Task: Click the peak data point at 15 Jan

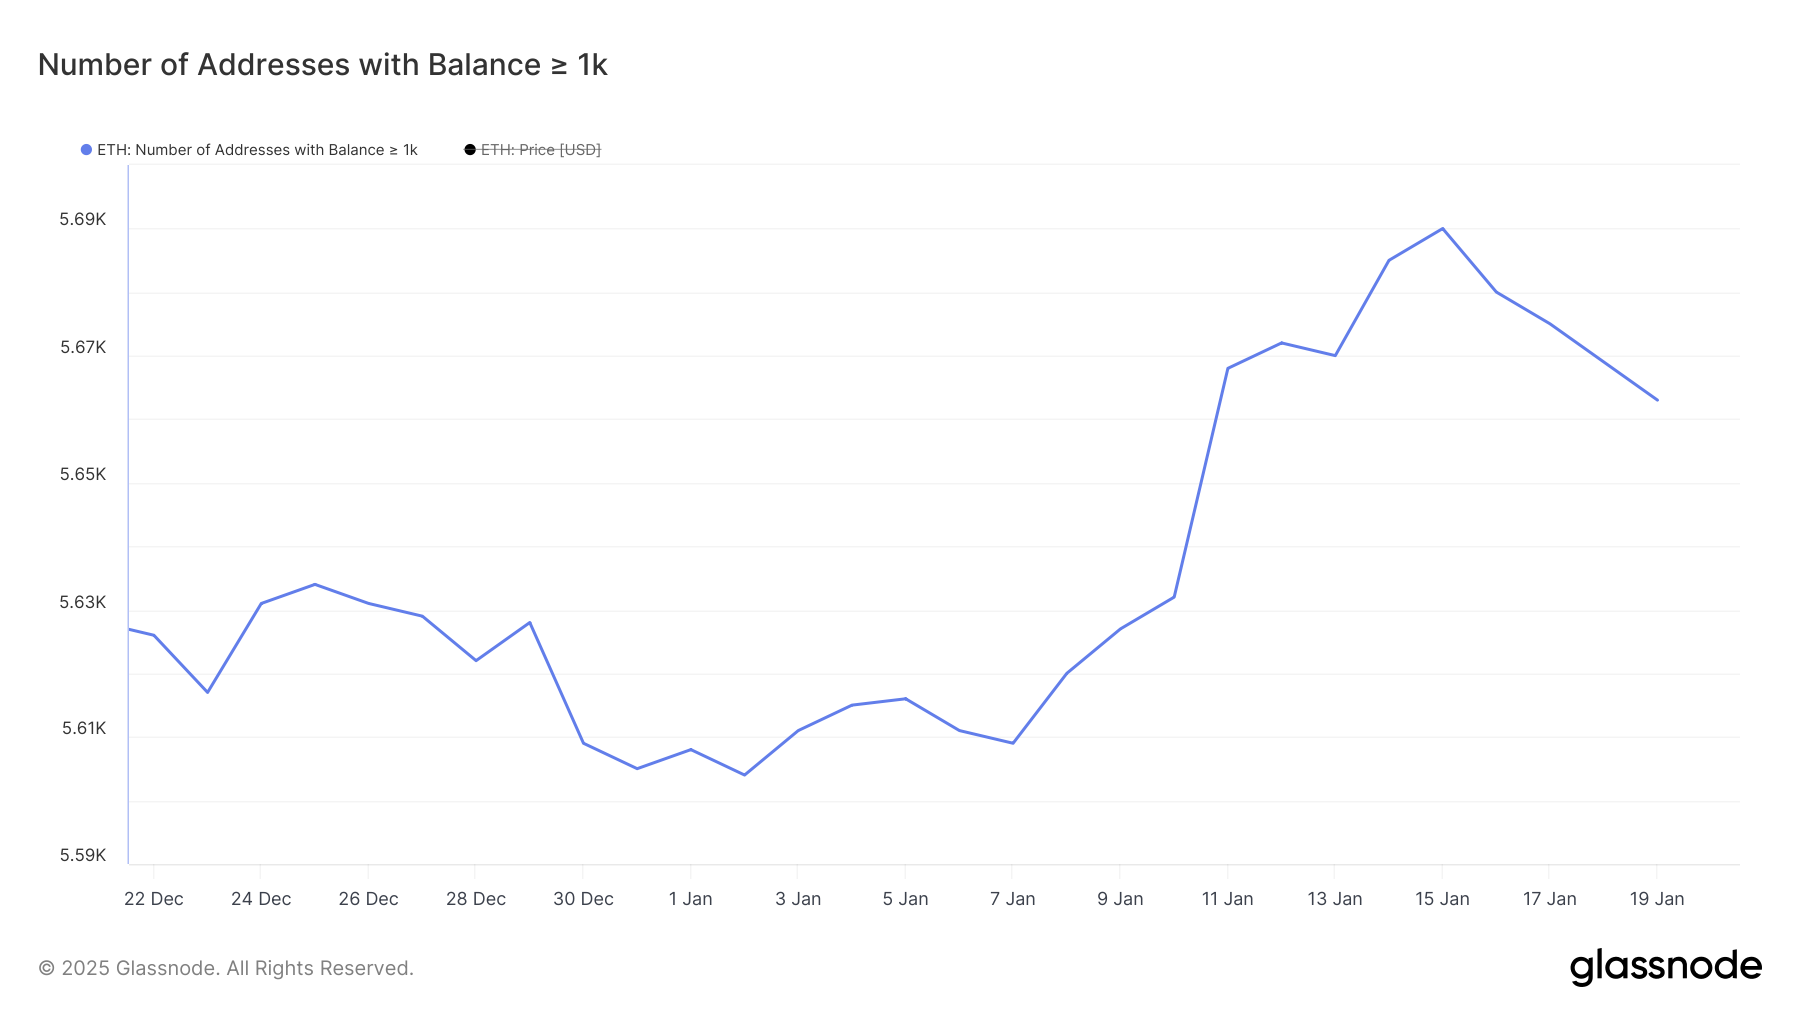Action: [x=1442, y=229]
